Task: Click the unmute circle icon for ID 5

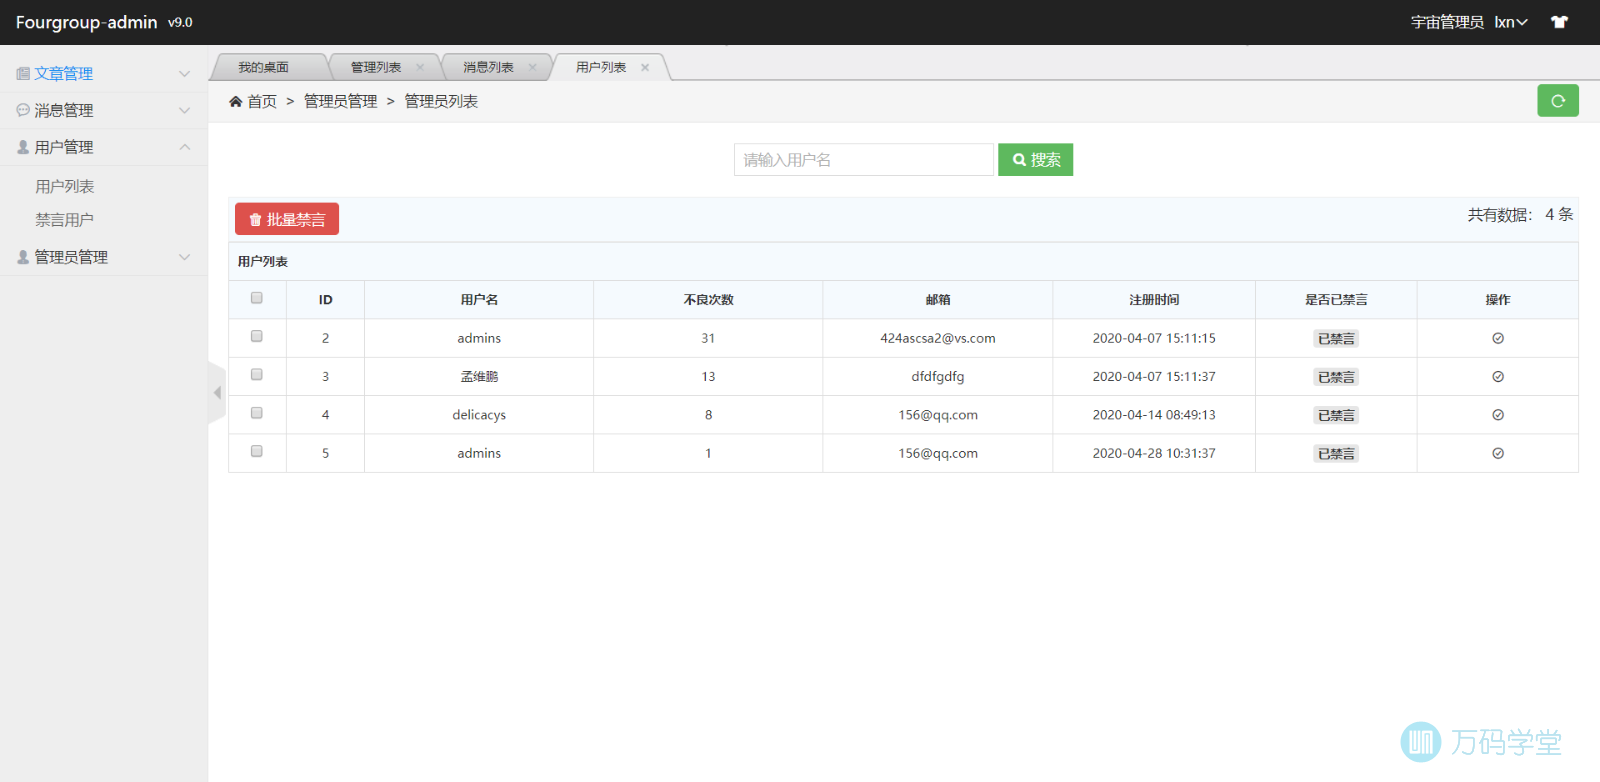Action: pyautogui.click(x=1498, y=453)
